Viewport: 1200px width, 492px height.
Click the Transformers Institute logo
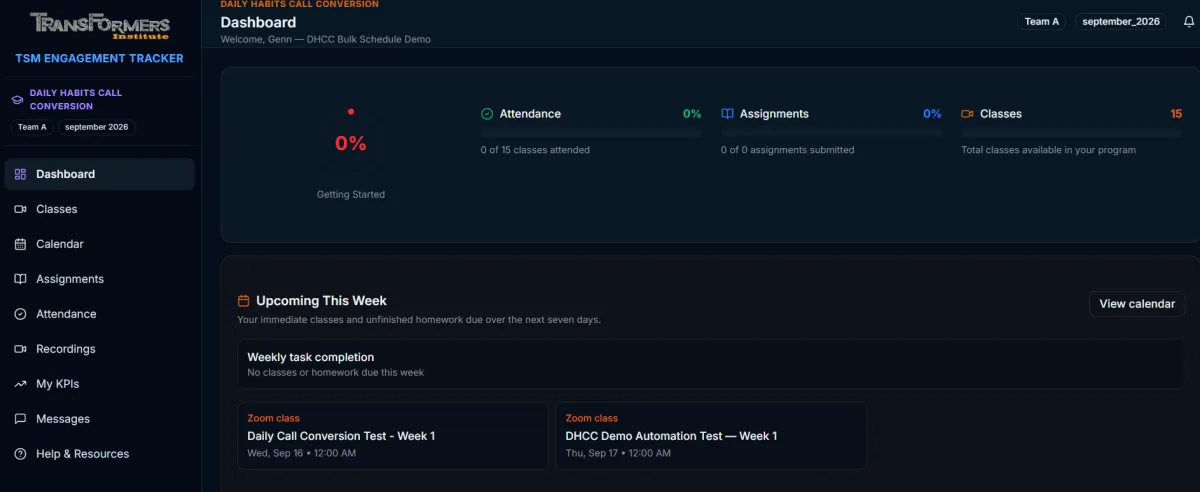coord(100,25)
